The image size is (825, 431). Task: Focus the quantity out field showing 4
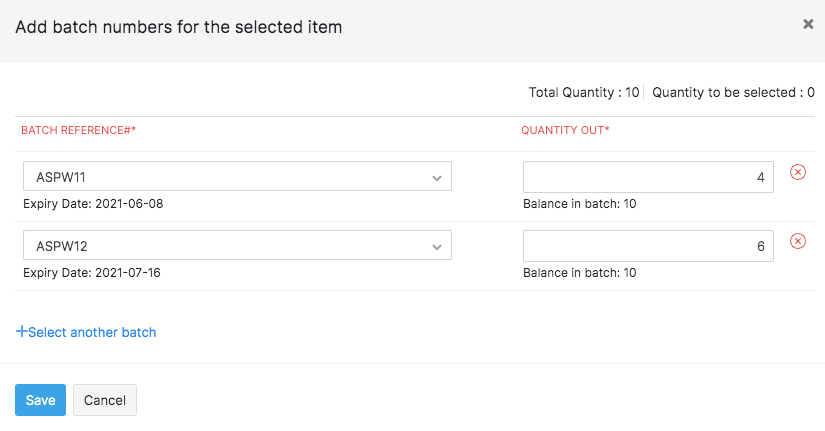pyautogui.click(x=647, y=177)
